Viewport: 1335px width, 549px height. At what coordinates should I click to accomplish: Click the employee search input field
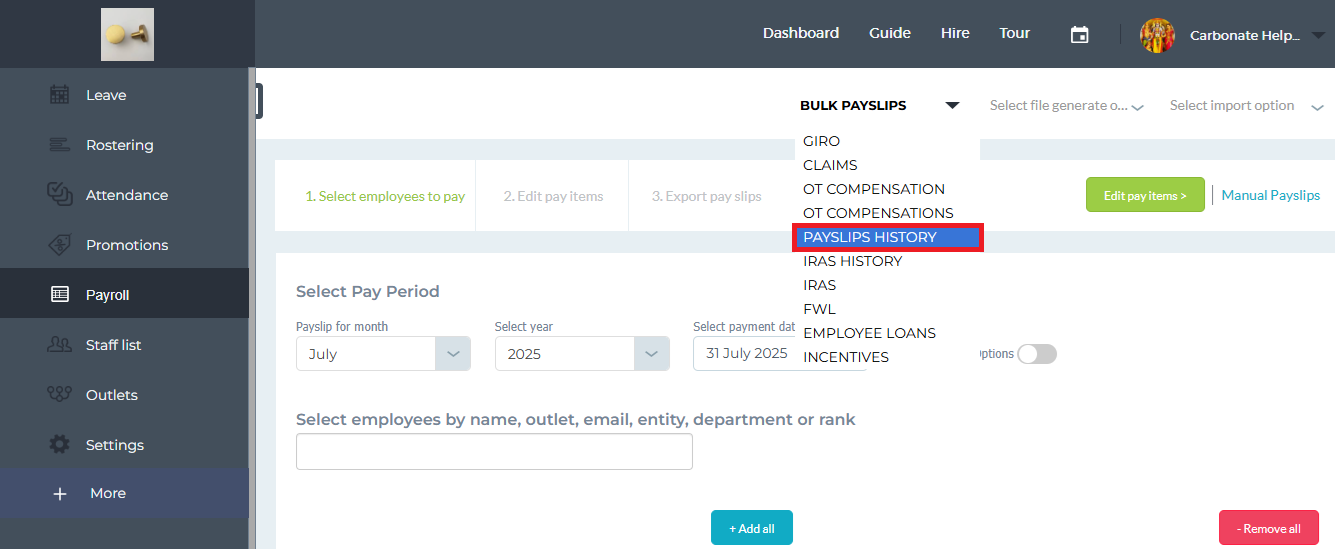494,452
